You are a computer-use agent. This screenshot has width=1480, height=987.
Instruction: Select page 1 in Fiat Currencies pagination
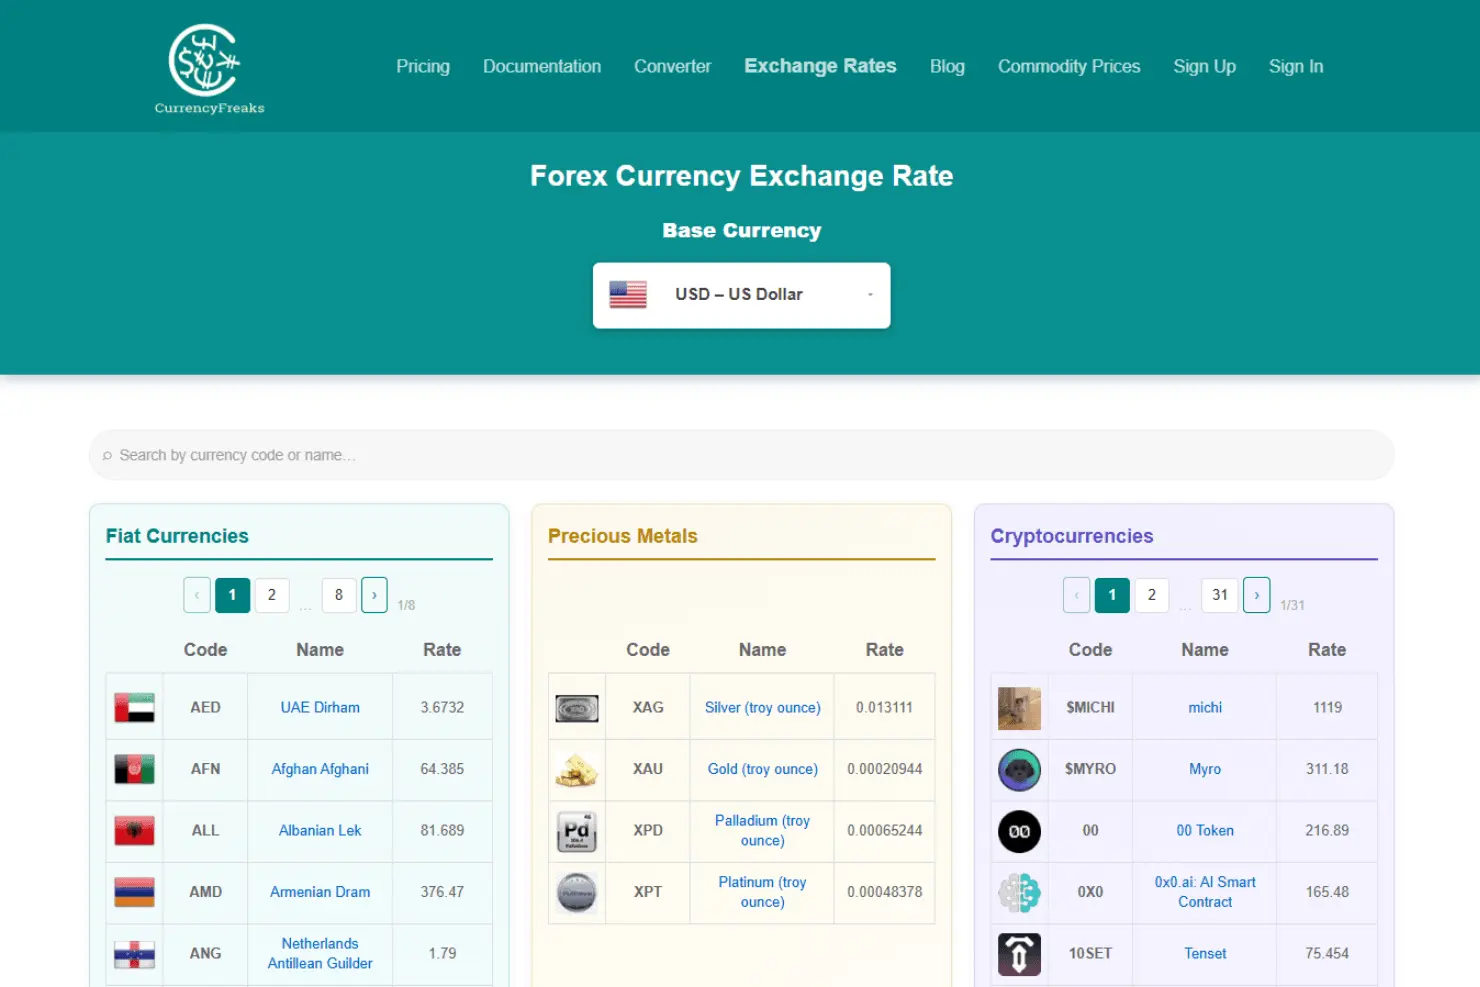(232, 595)
